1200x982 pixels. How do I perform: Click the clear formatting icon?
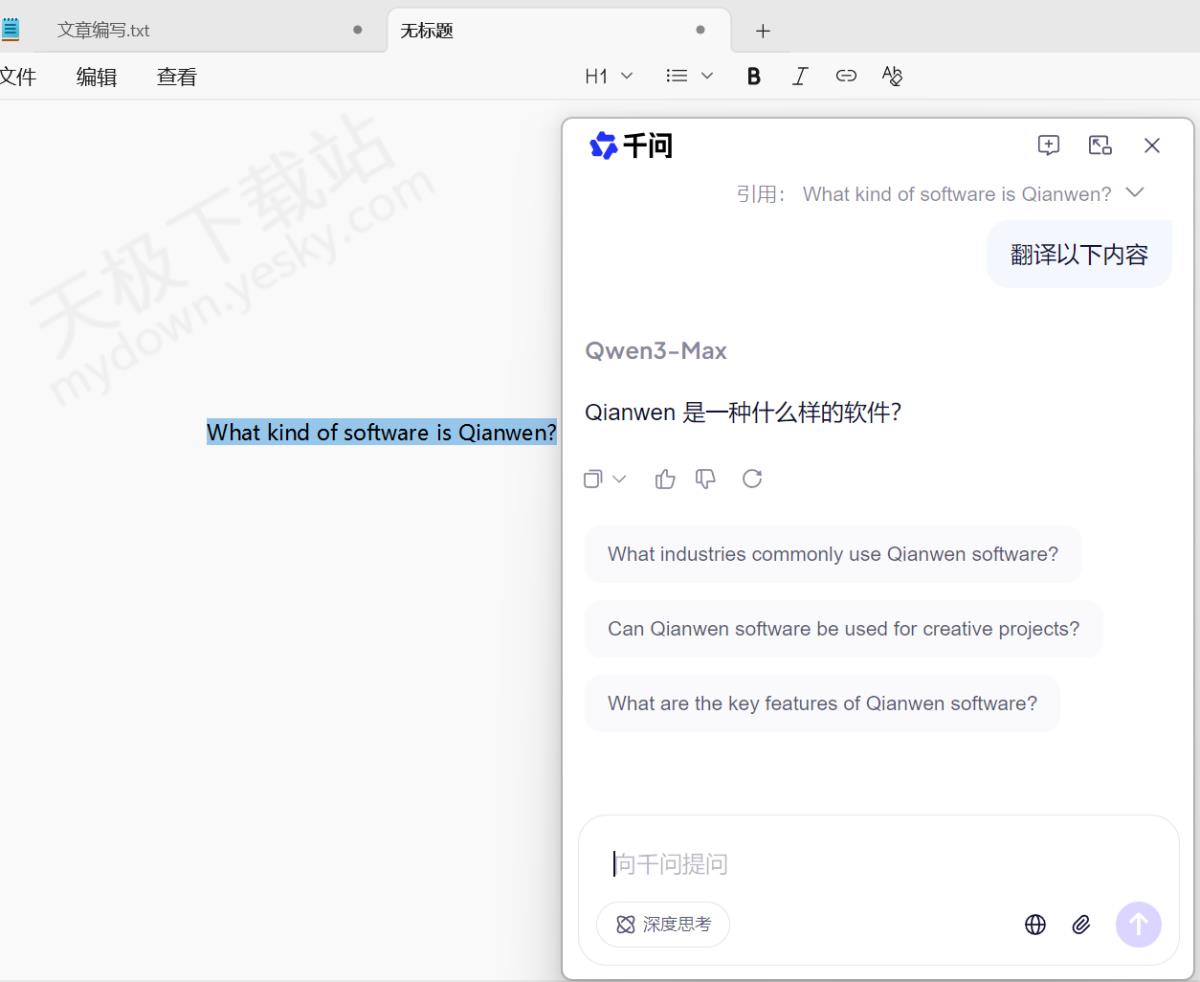[892, 76]
